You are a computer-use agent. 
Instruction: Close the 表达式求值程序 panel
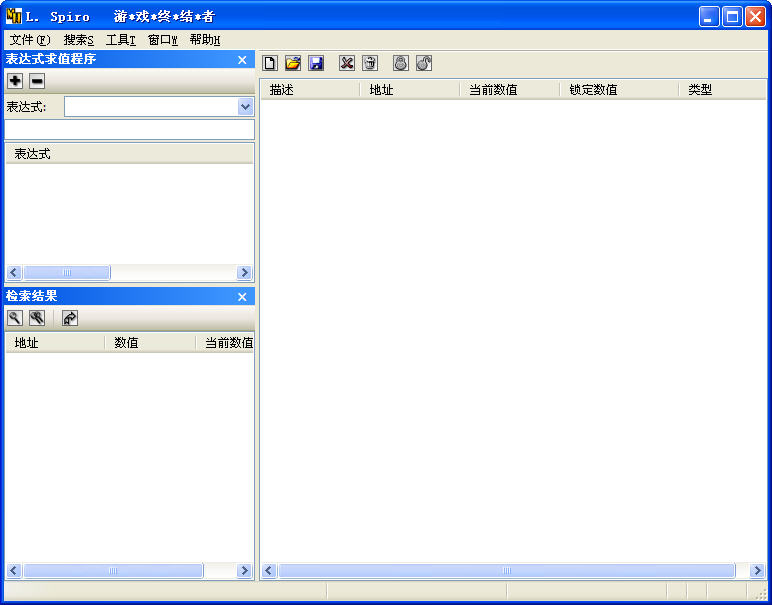pyautogui.click(x=242, y=60)
